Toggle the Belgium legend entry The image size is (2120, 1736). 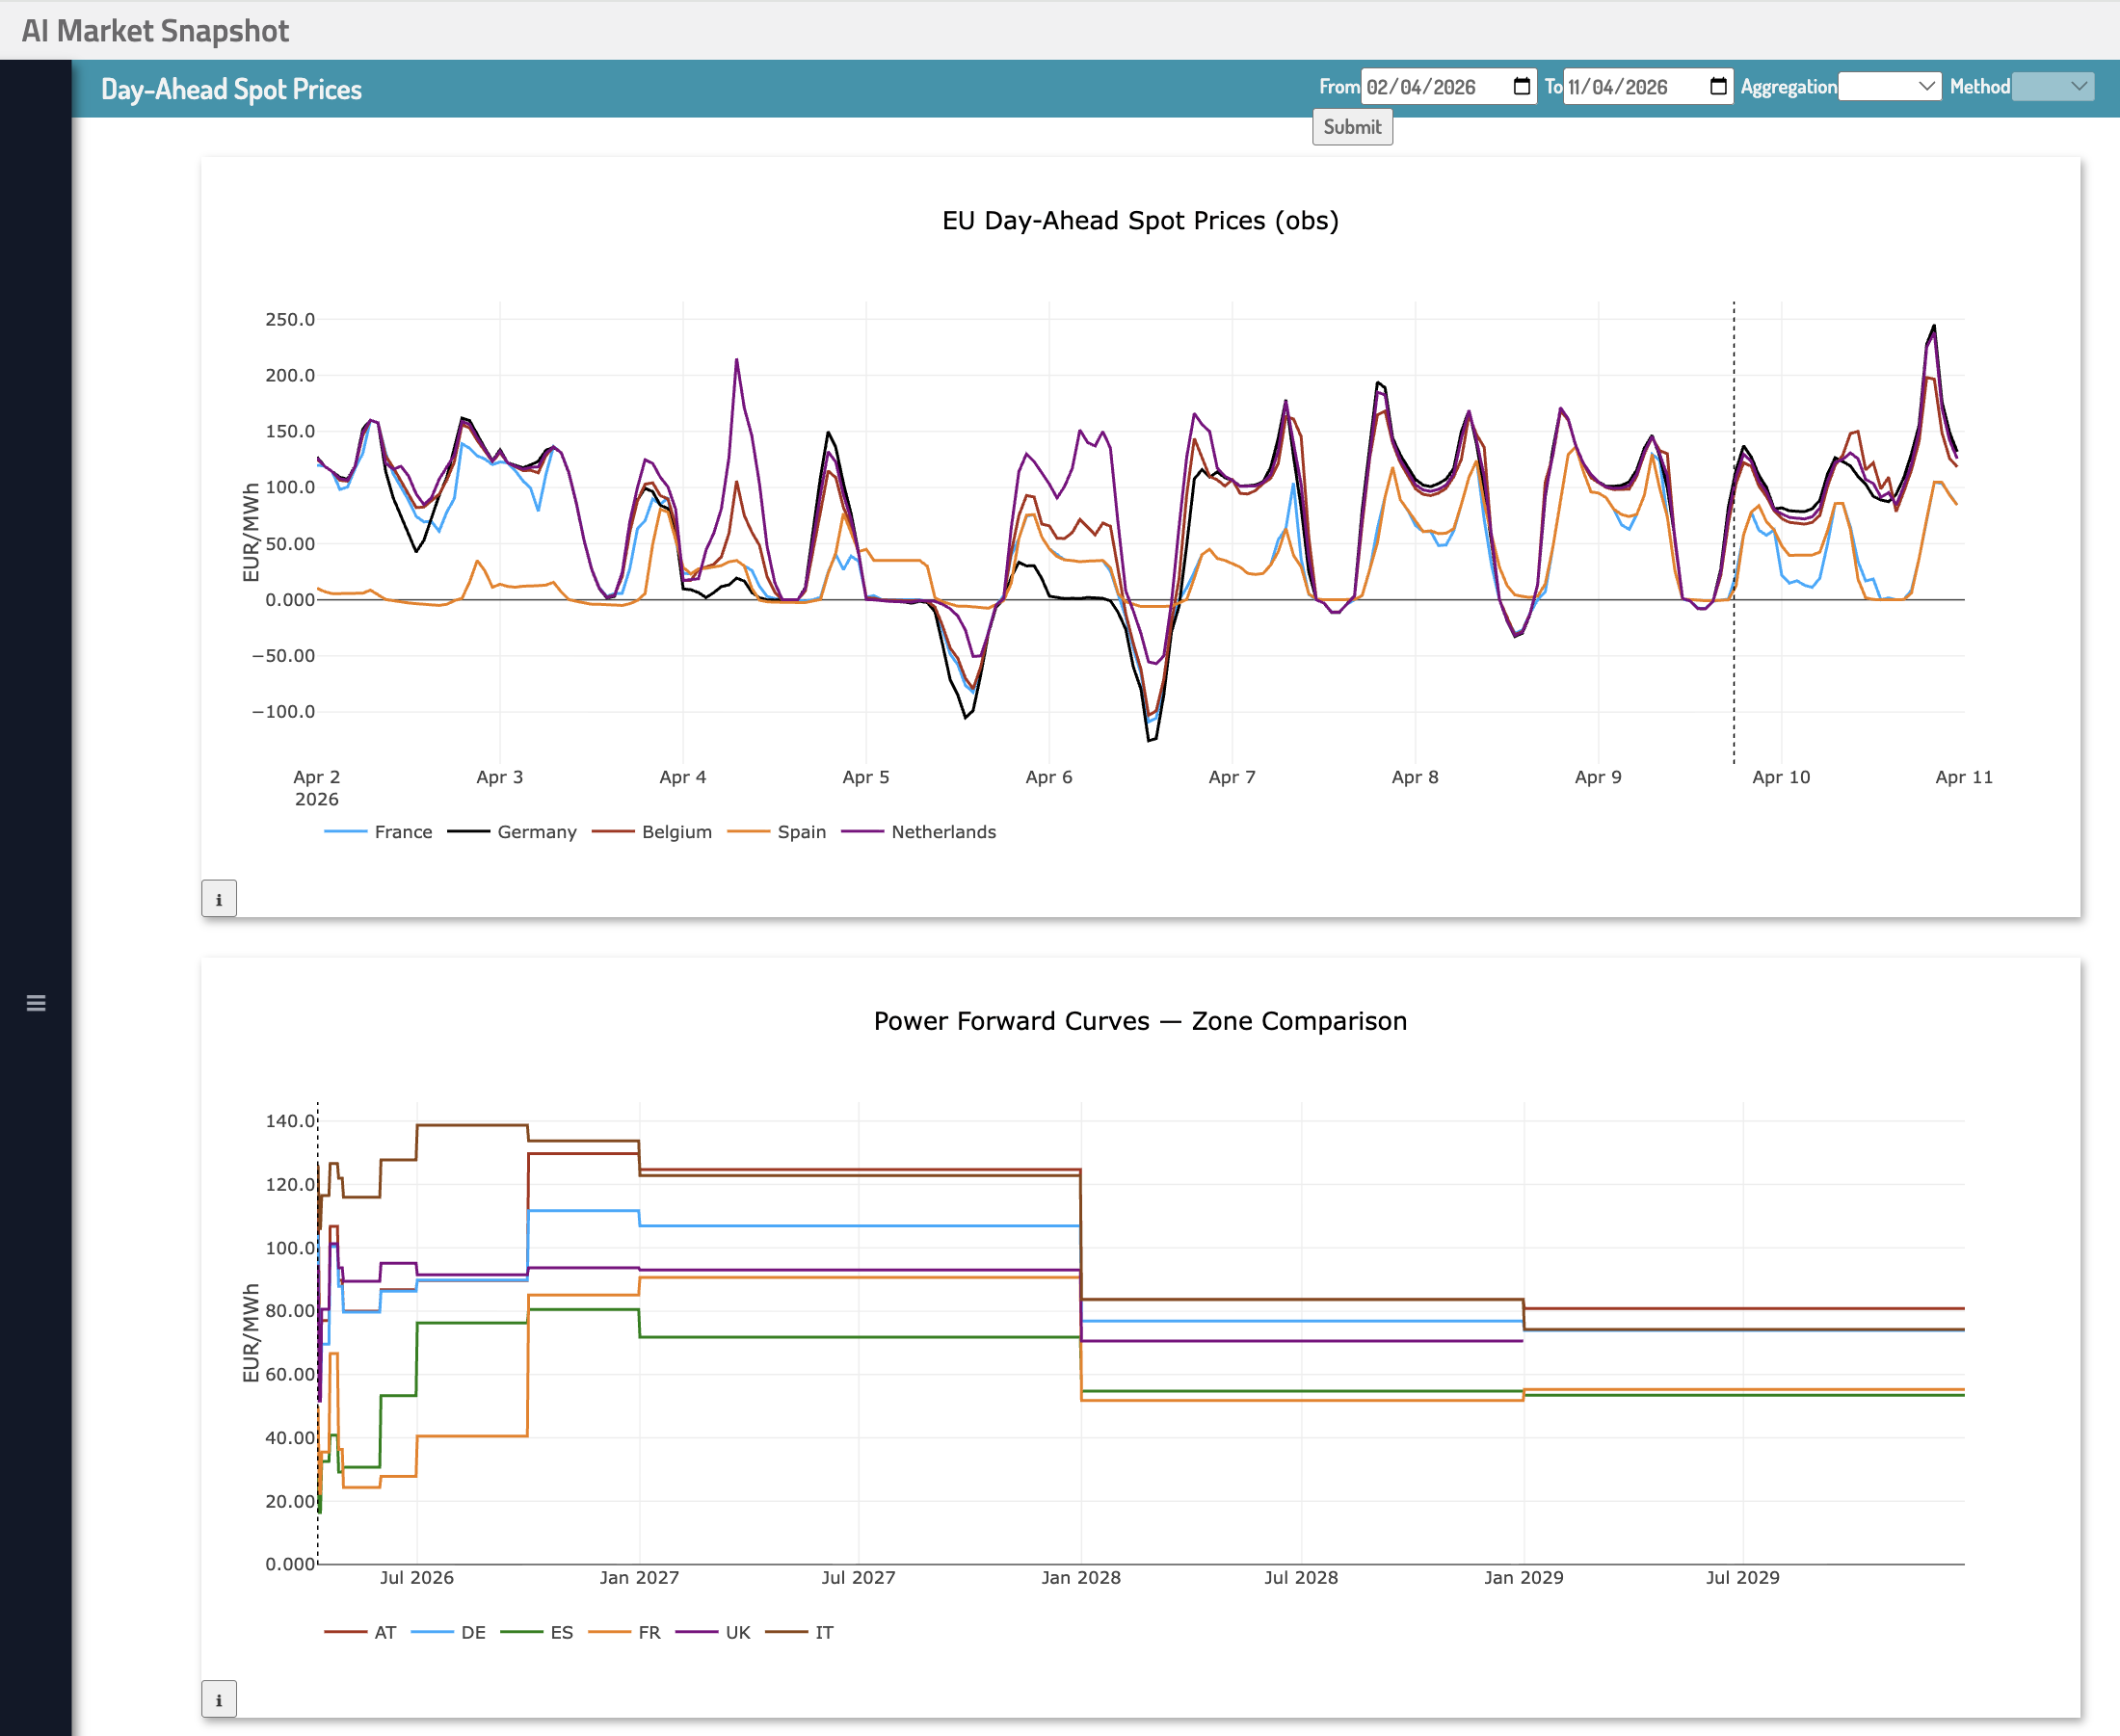676,831
